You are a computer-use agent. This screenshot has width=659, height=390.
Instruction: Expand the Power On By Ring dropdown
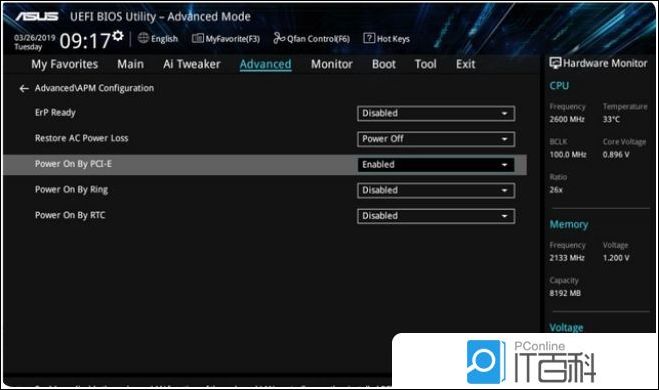[x=436, y=190]
